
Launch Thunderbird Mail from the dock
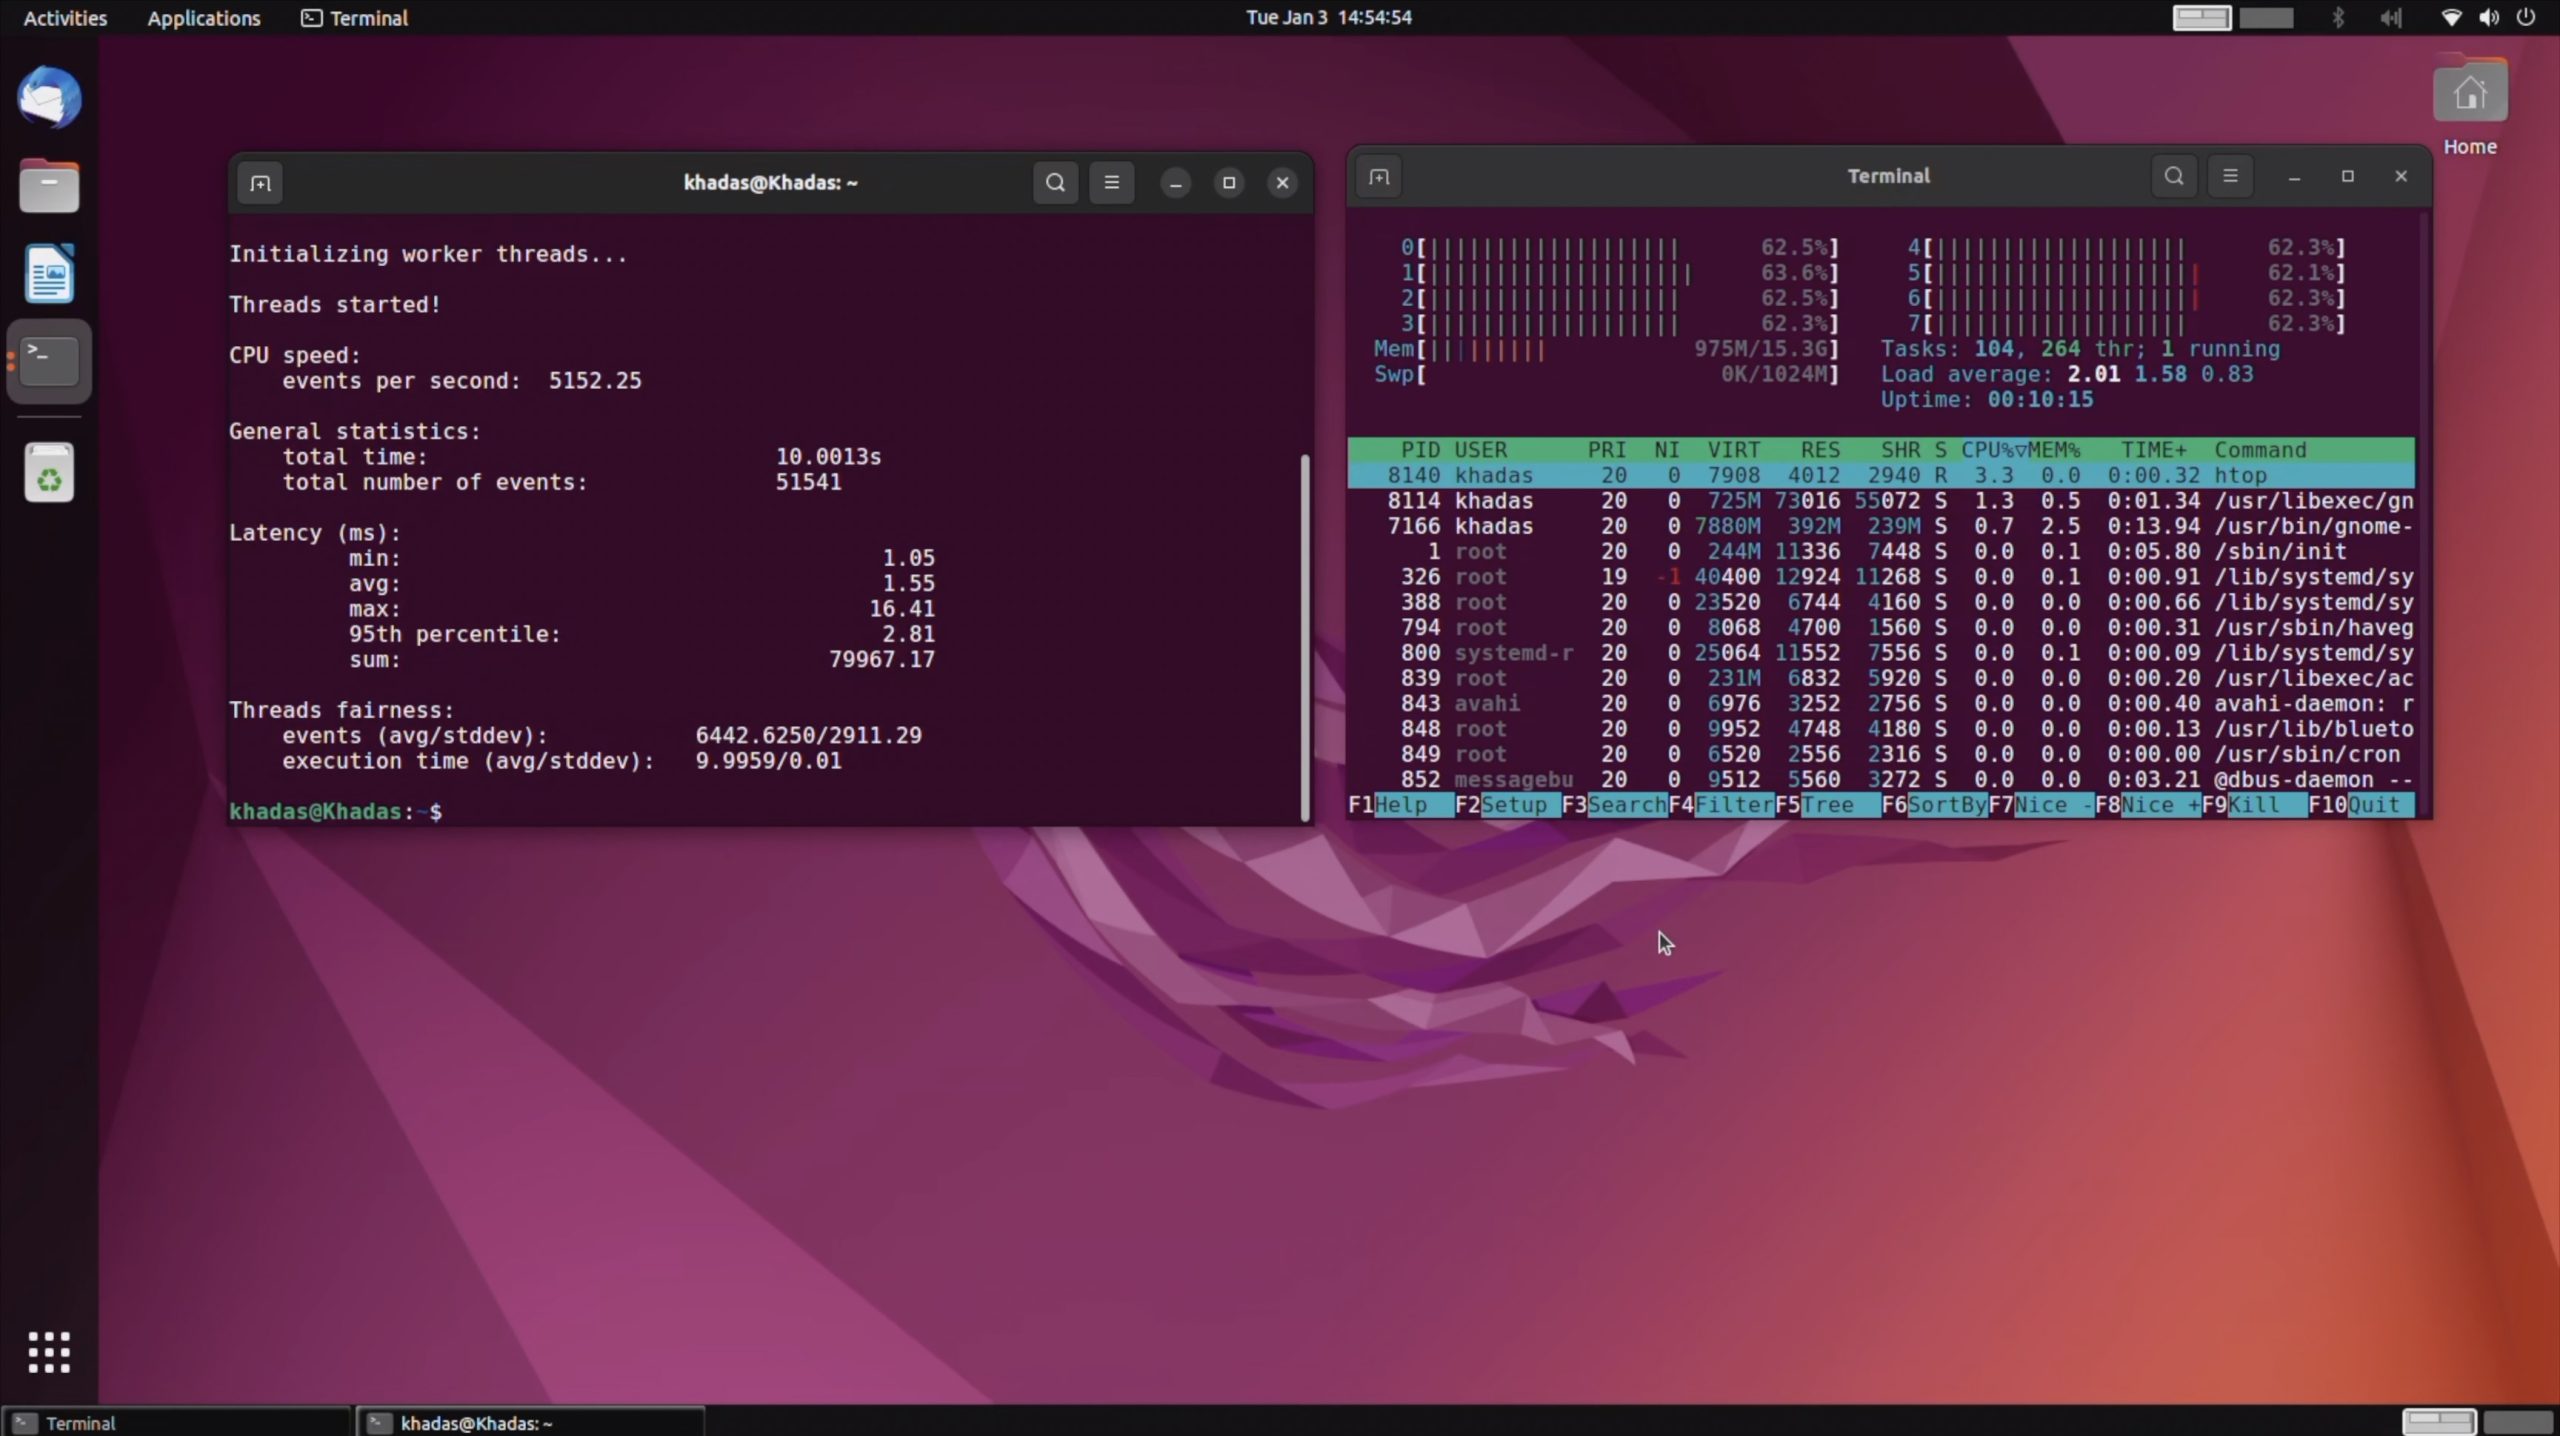tap(49, 99)
